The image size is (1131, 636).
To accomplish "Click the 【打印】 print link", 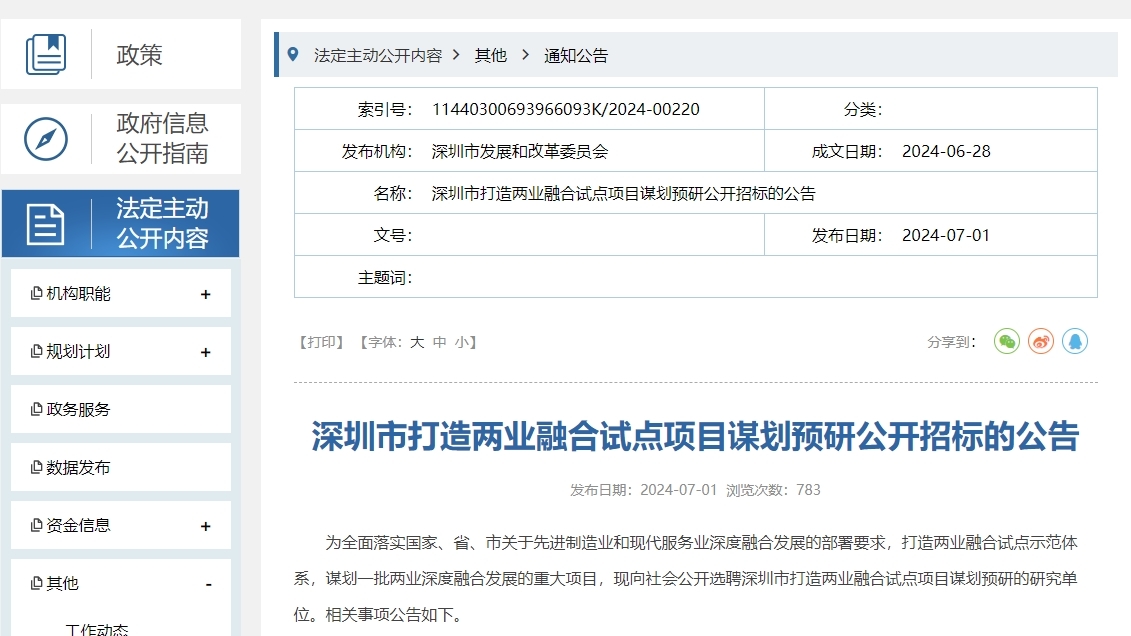I will click(x=320, y=342).
